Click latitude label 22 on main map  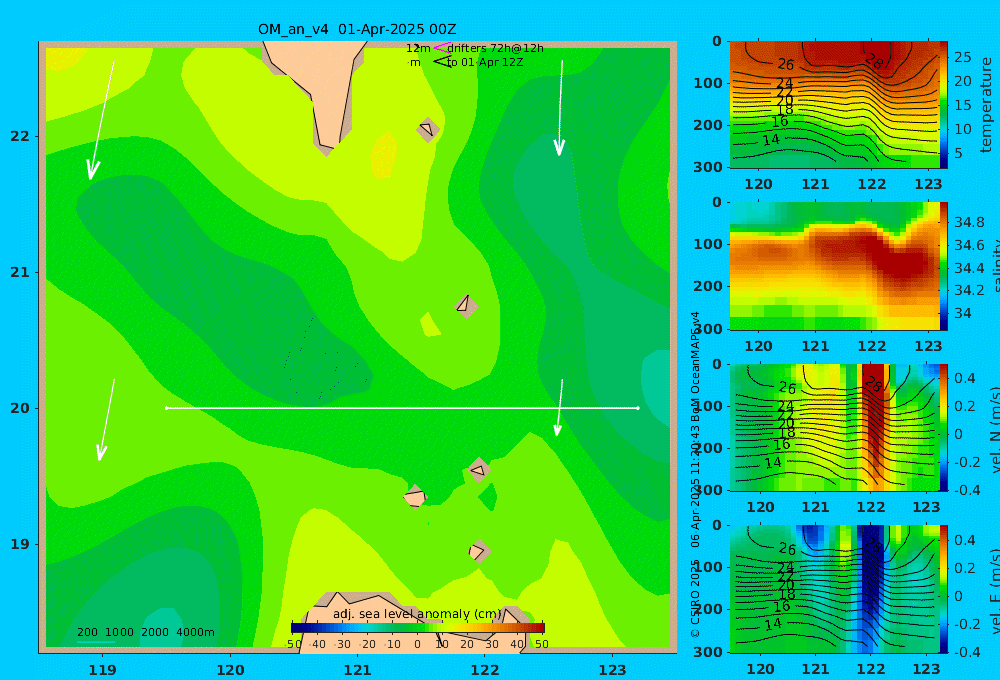[x=20, y=136]
